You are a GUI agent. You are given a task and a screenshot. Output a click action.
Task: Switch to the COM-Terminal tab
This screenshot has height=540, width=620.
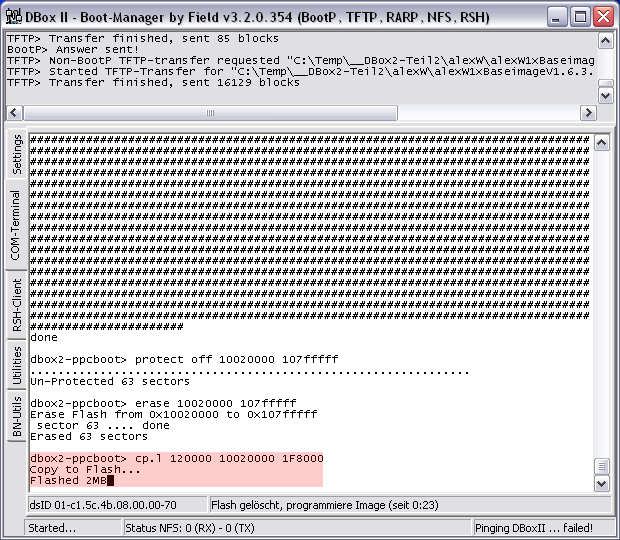coord(16,225)
